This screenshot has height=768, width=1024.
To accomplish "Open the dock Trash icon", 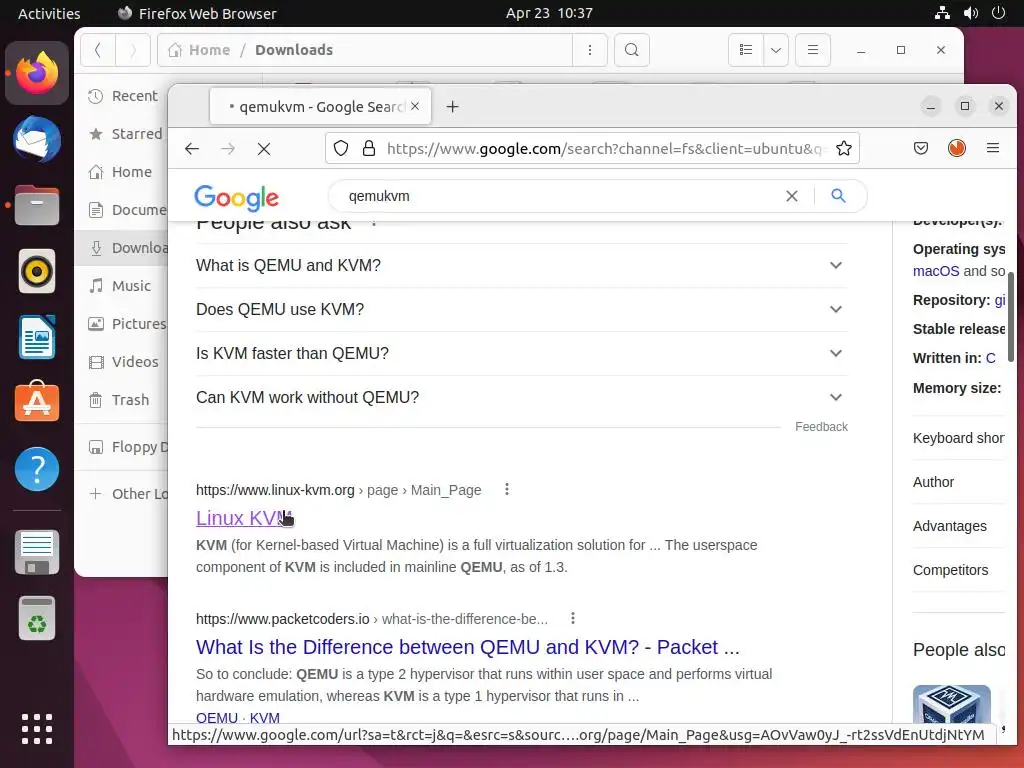I will [37, 618].
